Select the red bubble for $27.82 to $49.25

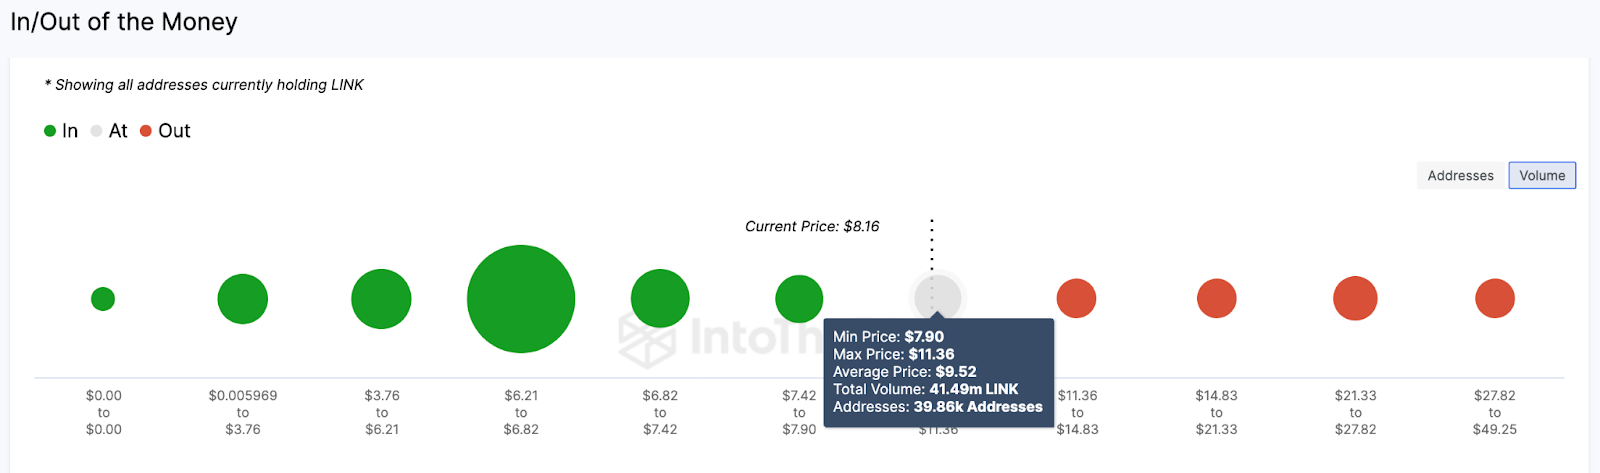[x=1495, y=298]
